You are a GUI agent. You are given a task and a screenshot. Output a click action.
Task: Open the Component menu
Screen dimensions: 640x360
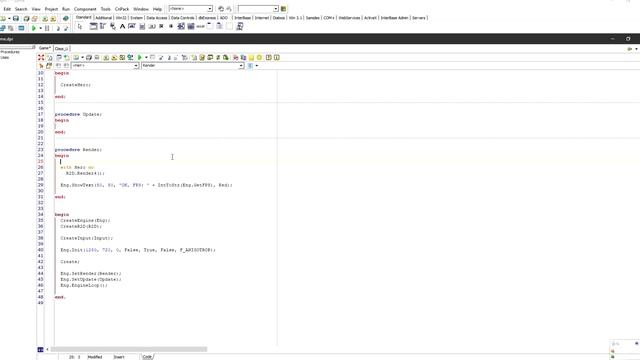pos(85,9)
